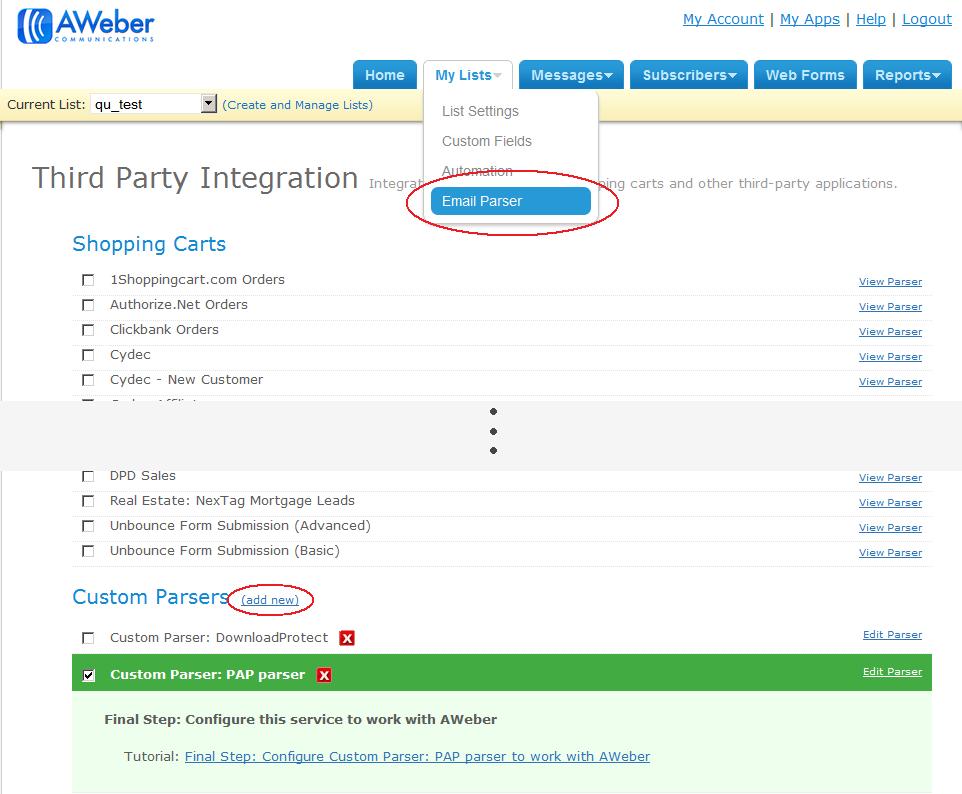Open the Web Forms tab

pyautogui.click(x=805, y=75)
